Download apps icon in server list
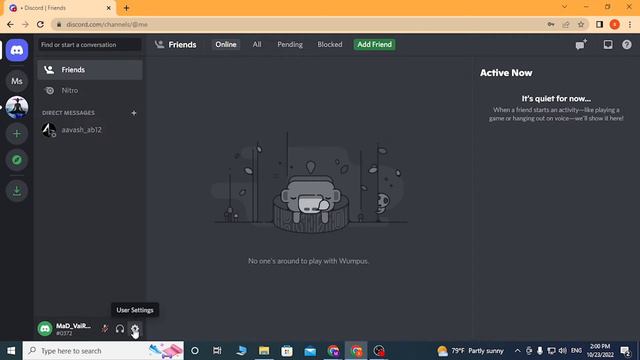 pyautogui.click(x=17, y=191)
